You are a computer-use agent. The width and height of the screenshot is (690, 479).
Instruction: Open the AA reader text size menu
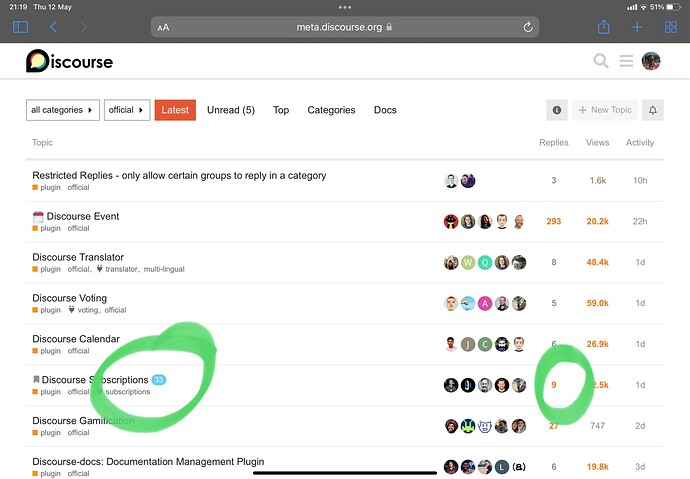click(x=163, y=28)
